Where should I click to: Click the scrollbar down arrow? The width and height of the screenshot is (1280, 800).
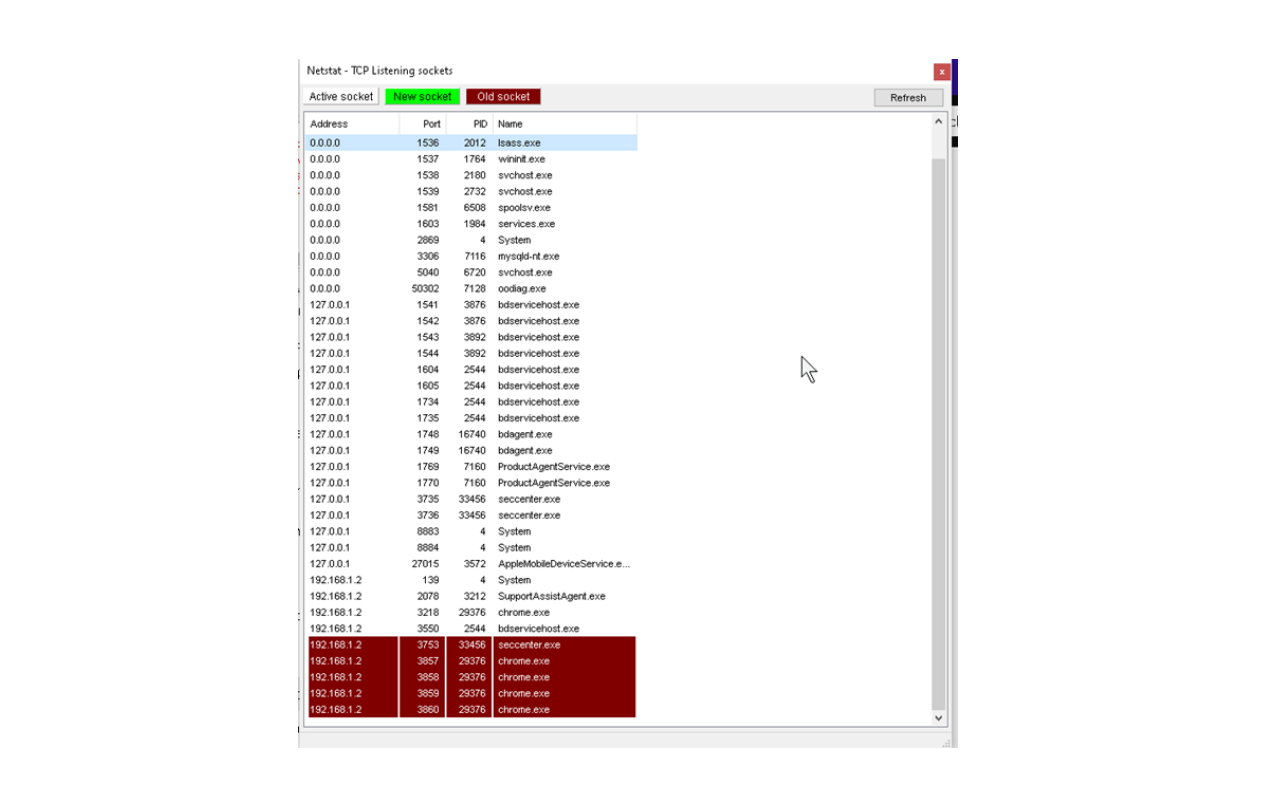938,717
